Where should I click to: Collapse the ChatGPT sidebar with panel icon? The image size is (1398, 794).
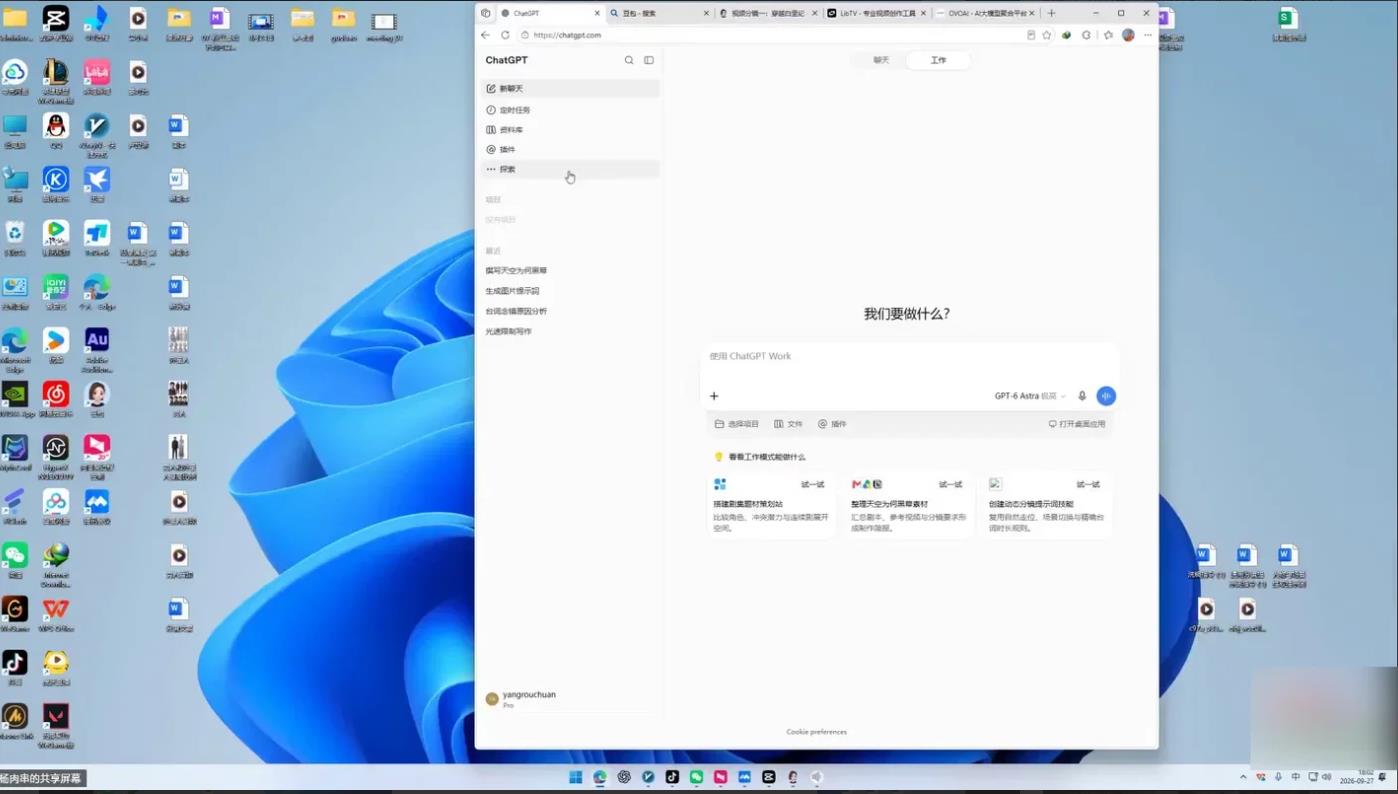click(649, 60)
